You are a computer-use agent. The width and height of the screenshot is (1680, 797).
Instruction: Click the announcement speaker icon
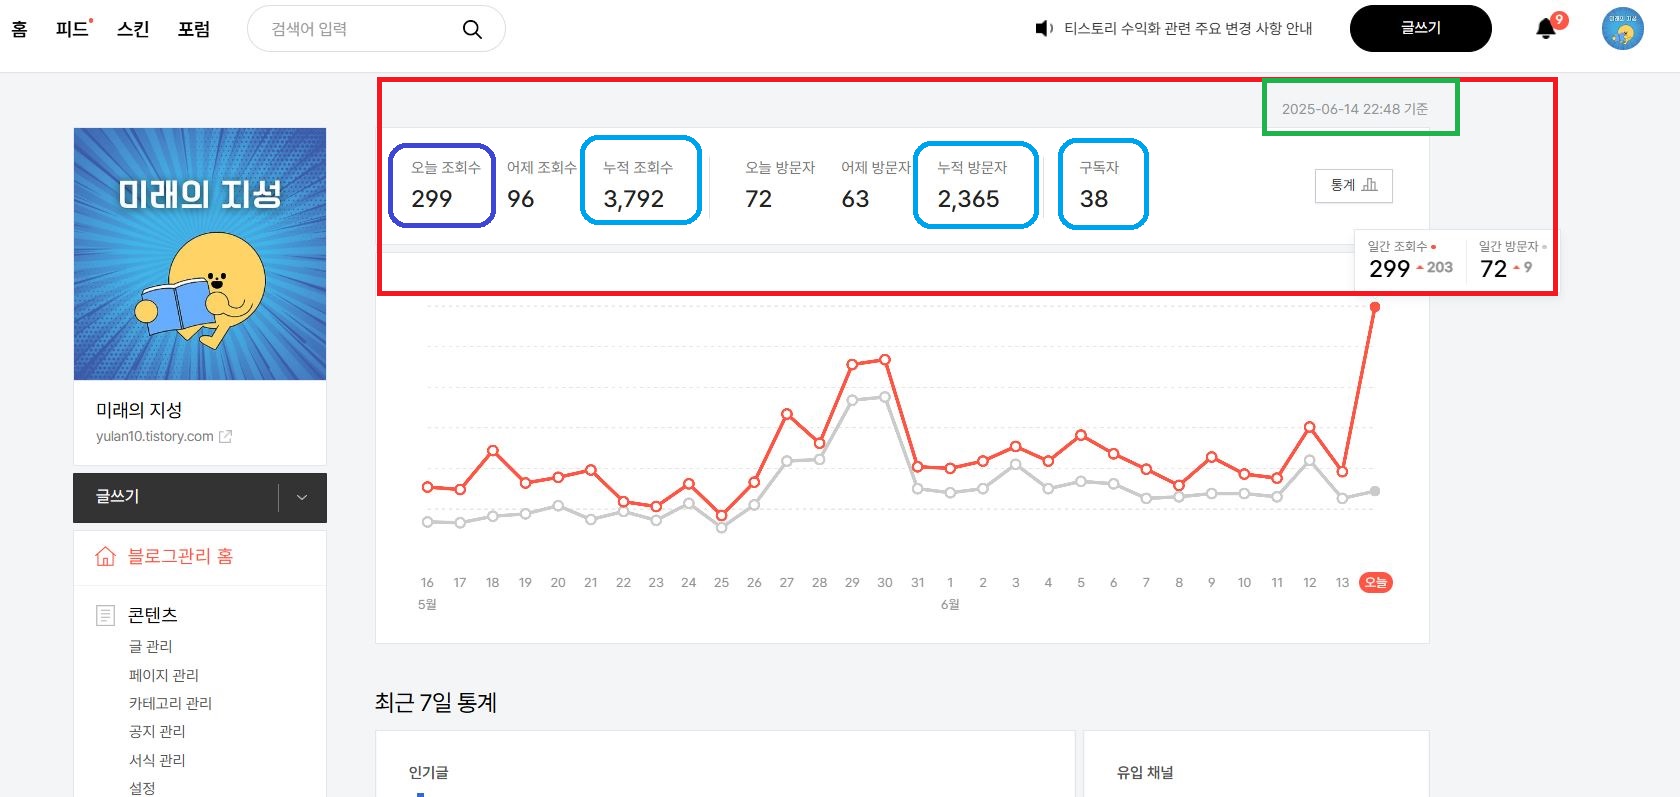(x=1043, y=29)
